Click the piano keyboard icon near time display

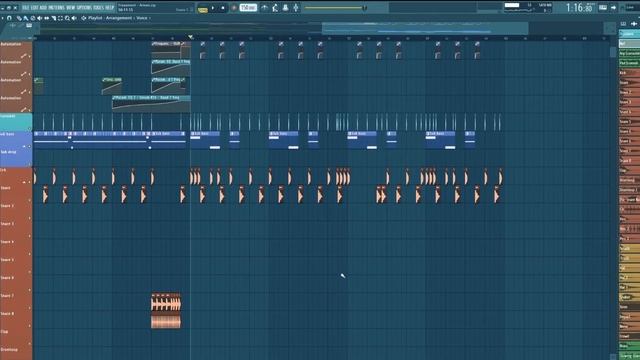603,8
